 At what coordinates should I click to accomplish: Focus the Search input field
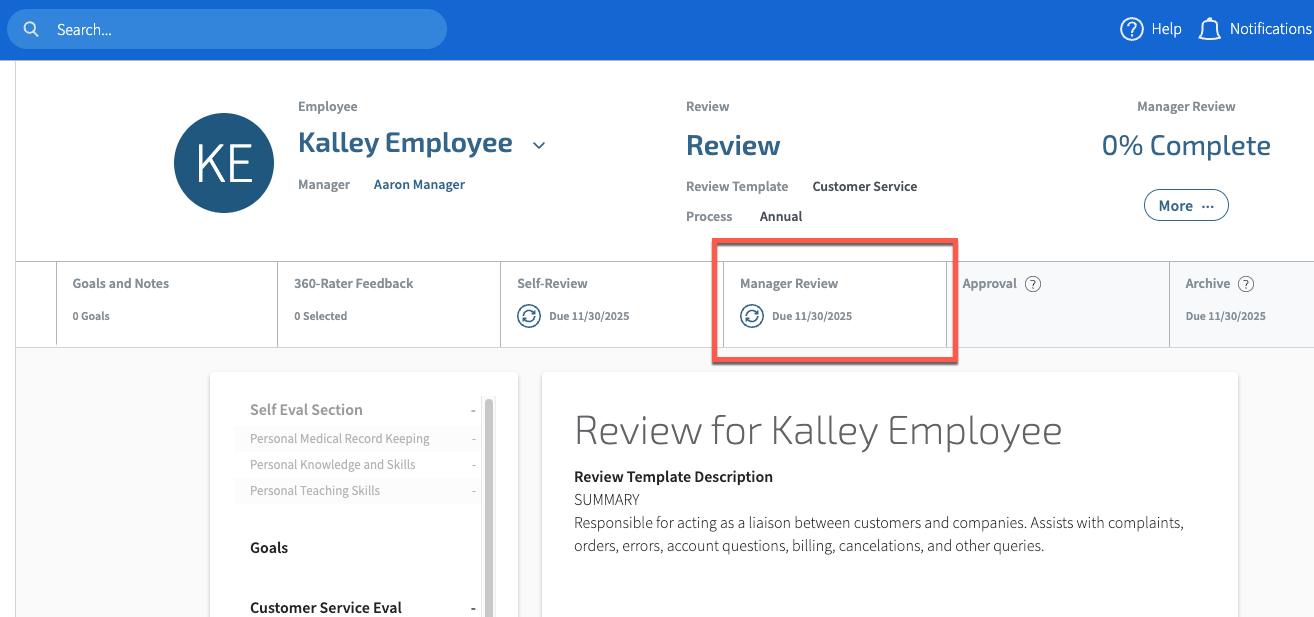tap(227, 29)
